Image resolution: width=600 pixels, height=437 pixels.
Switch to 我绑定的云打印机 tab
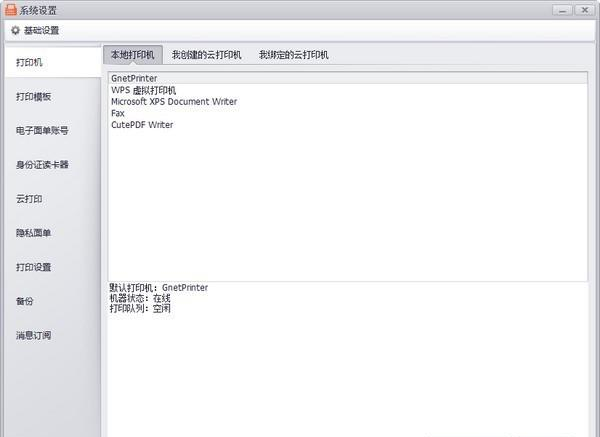pos(293,55)
